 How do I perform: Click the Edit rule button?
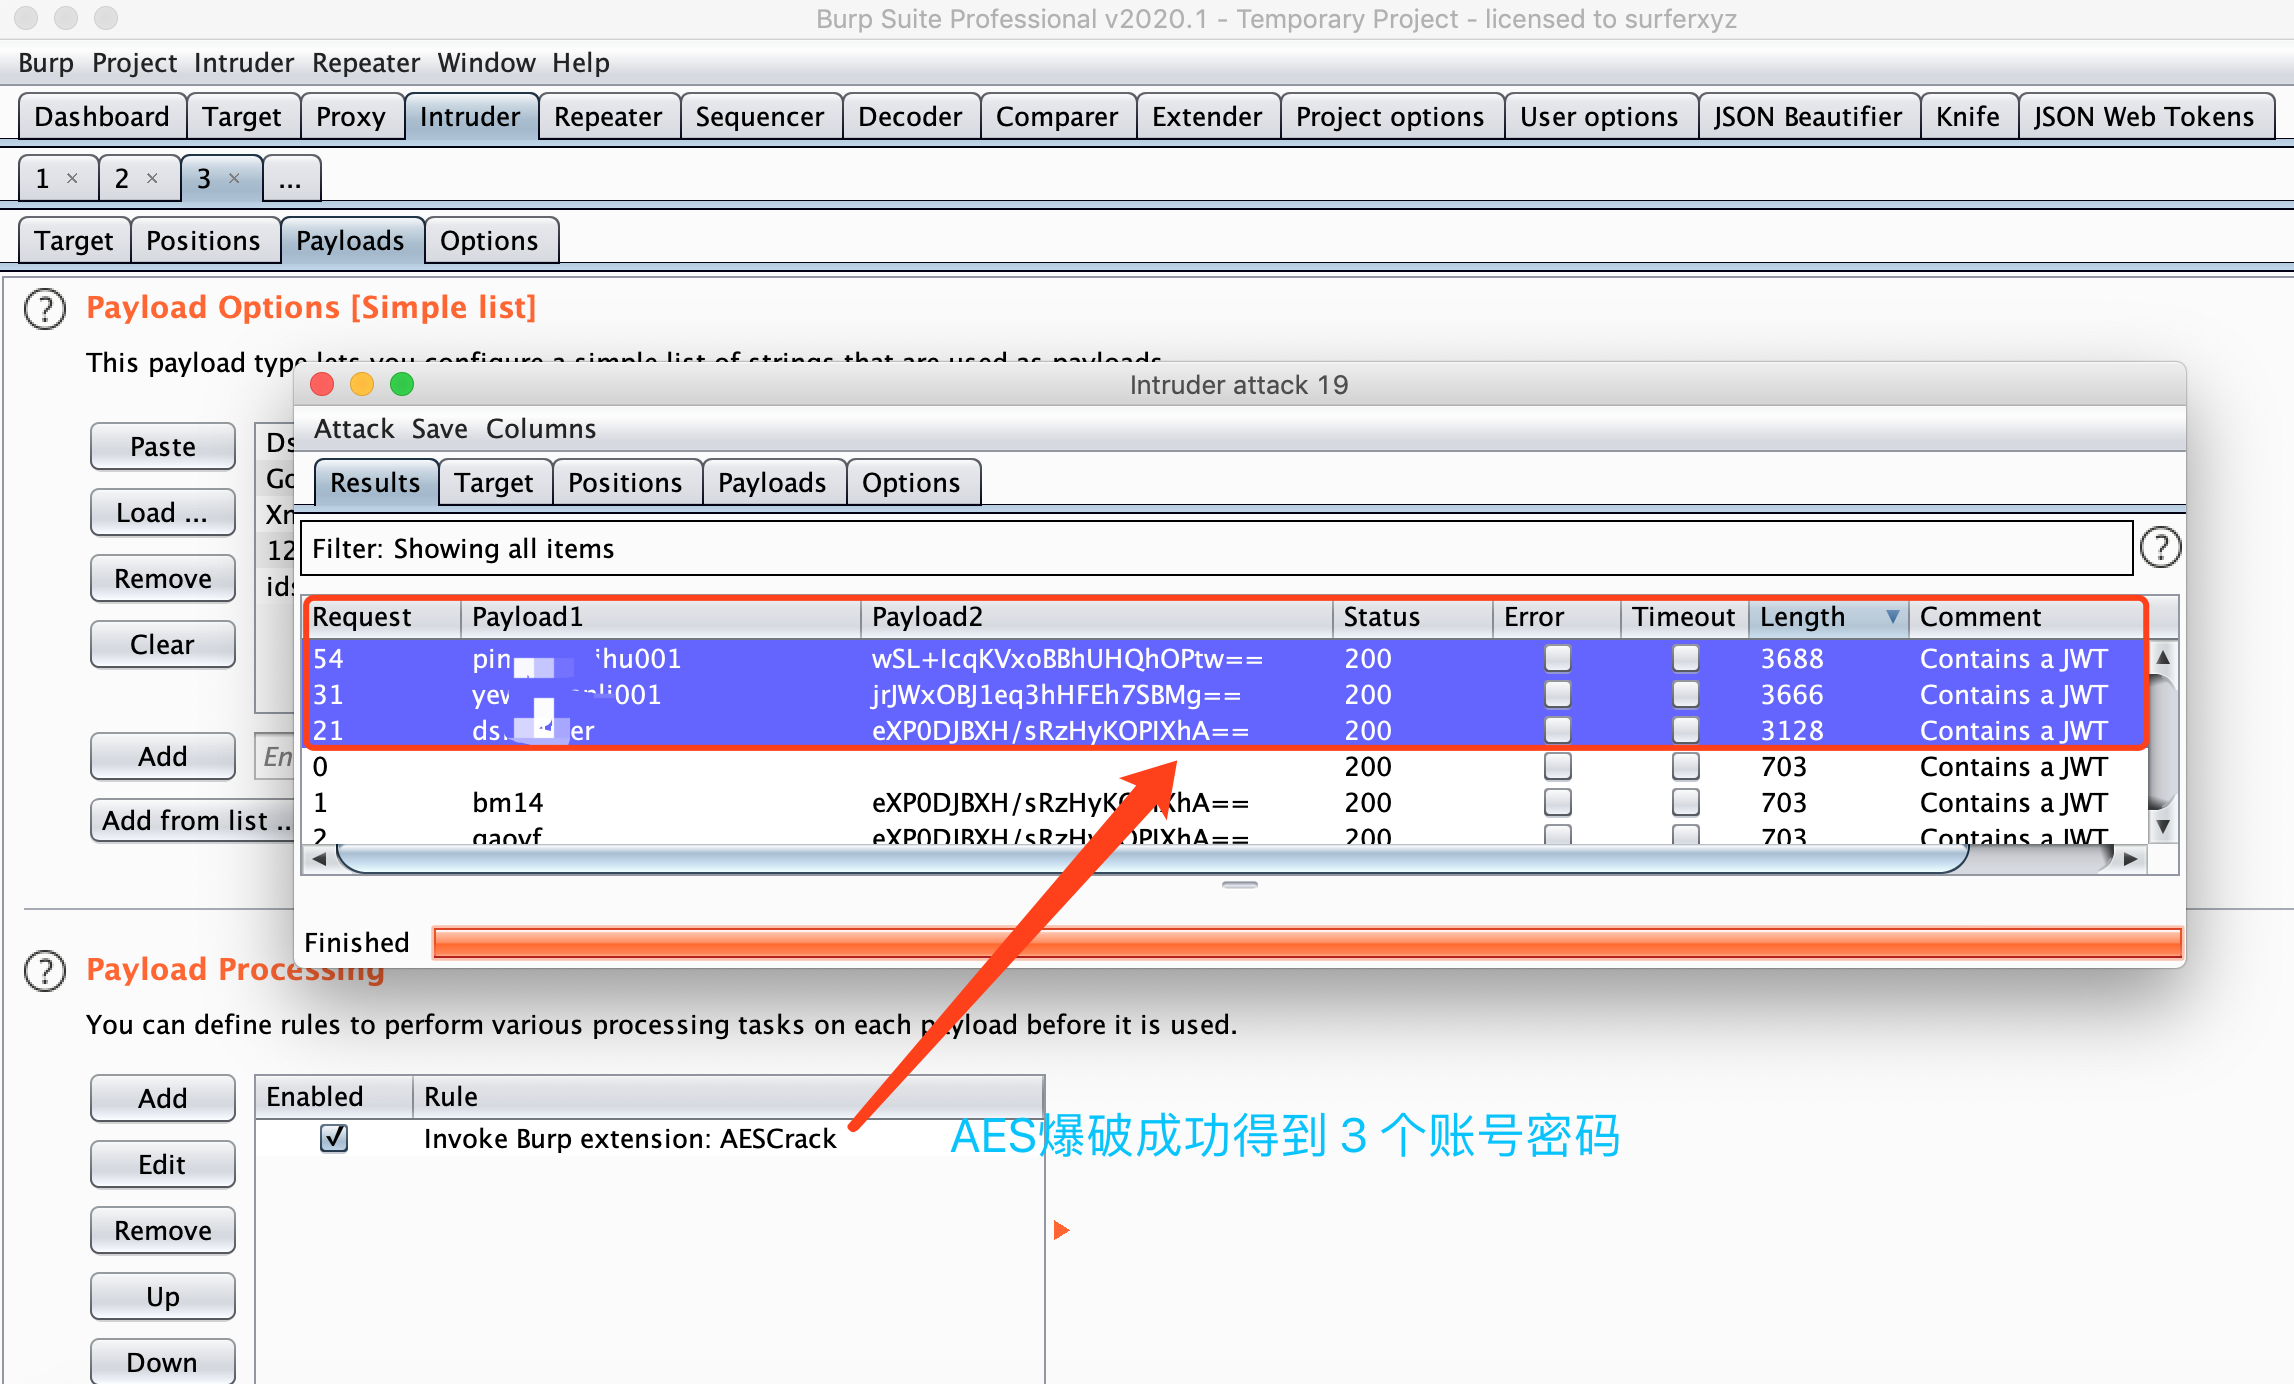point(162,1164)
